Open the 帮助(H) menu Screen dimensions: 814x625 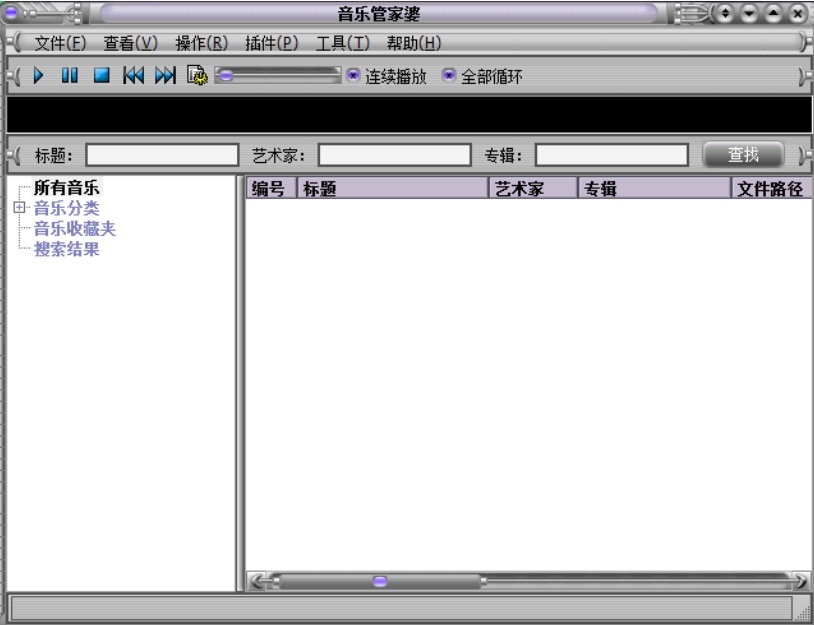tap(414, 43)
